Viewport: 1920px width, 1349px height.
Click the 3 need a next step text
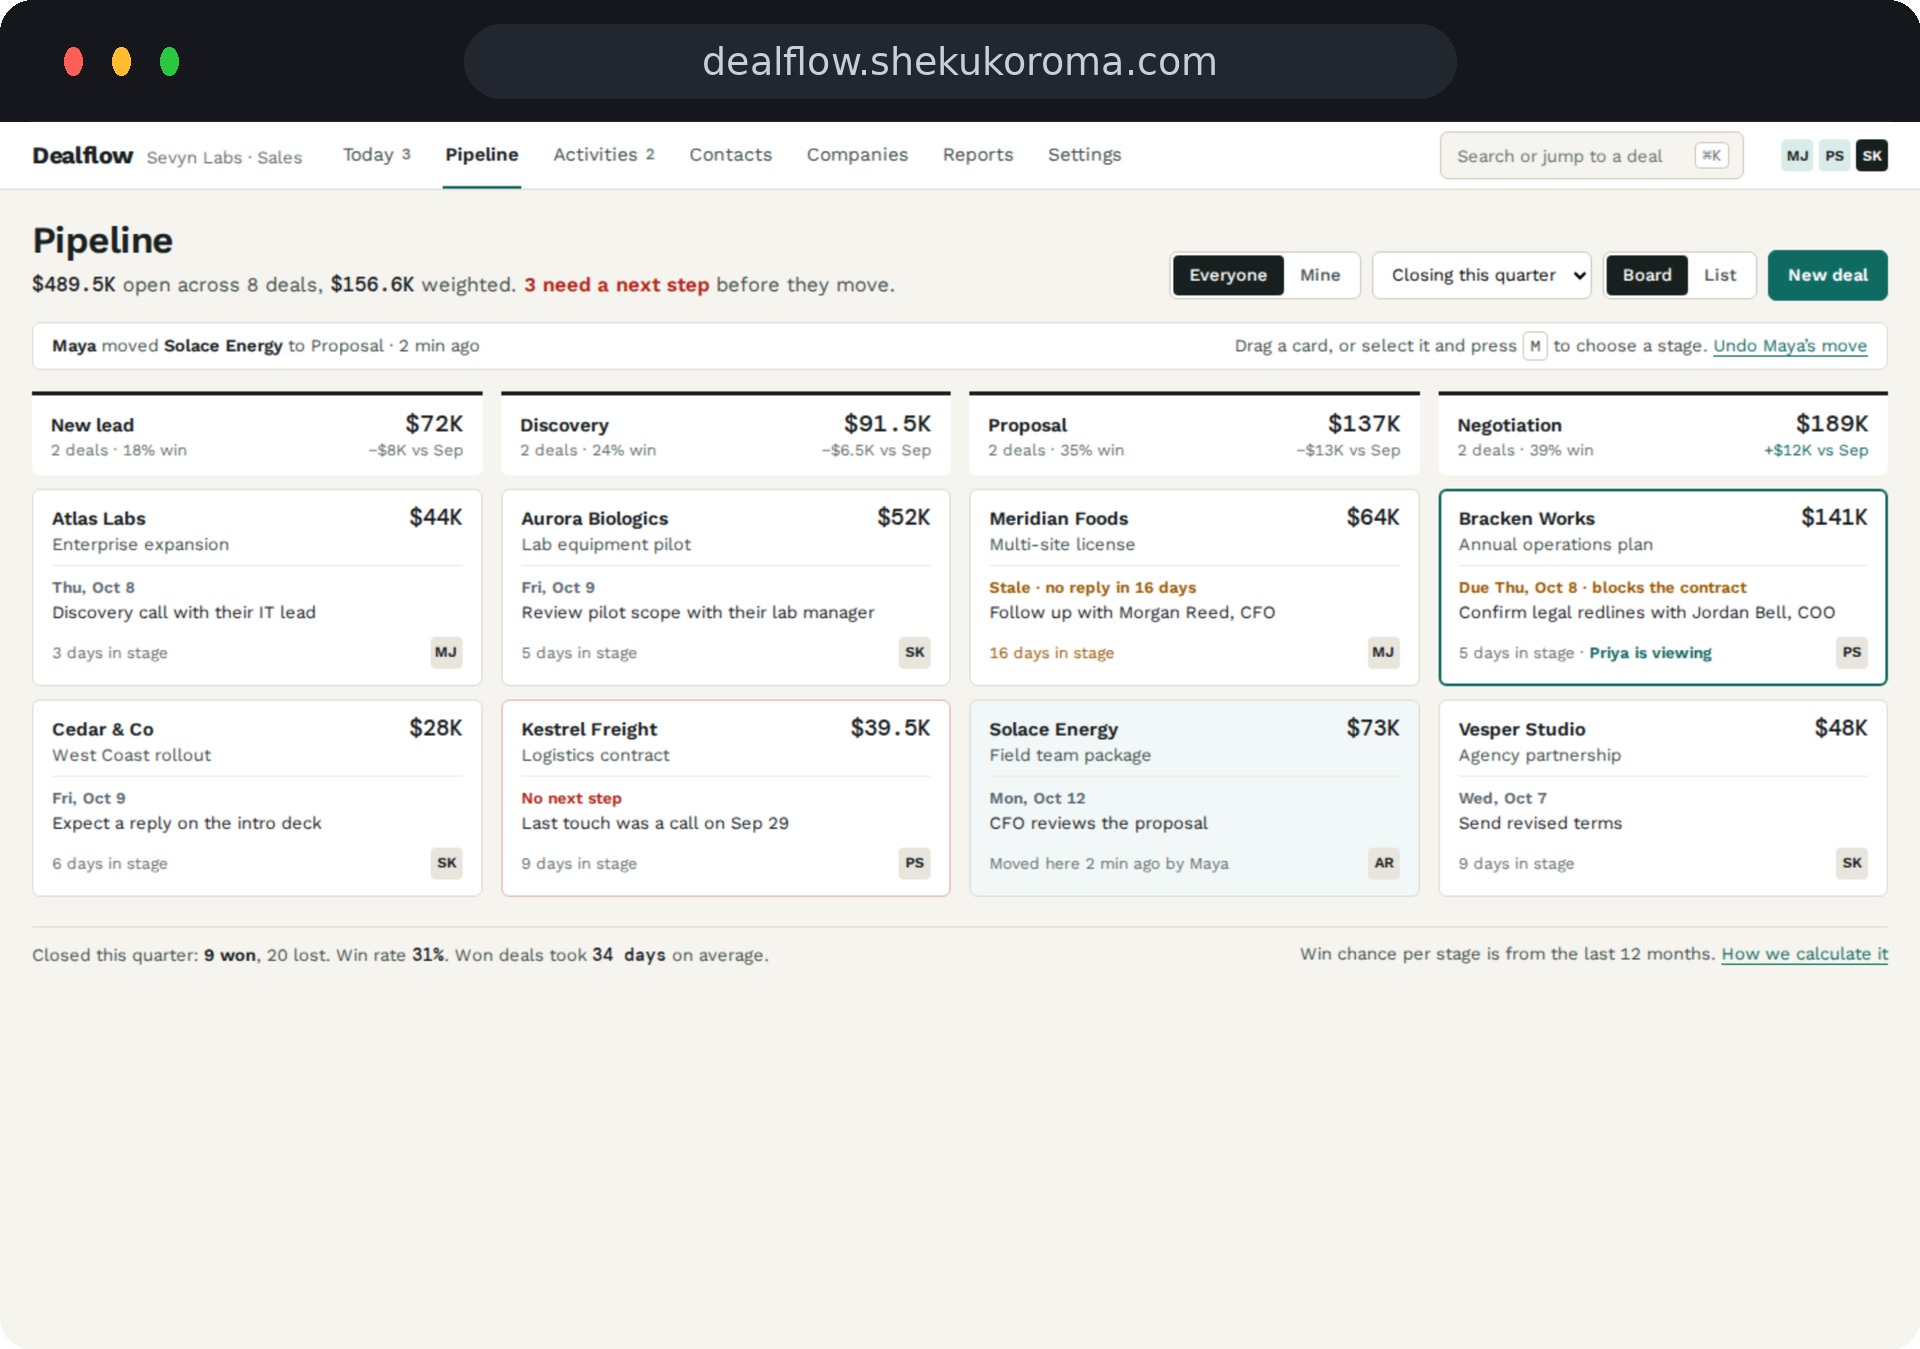point(616,285)
